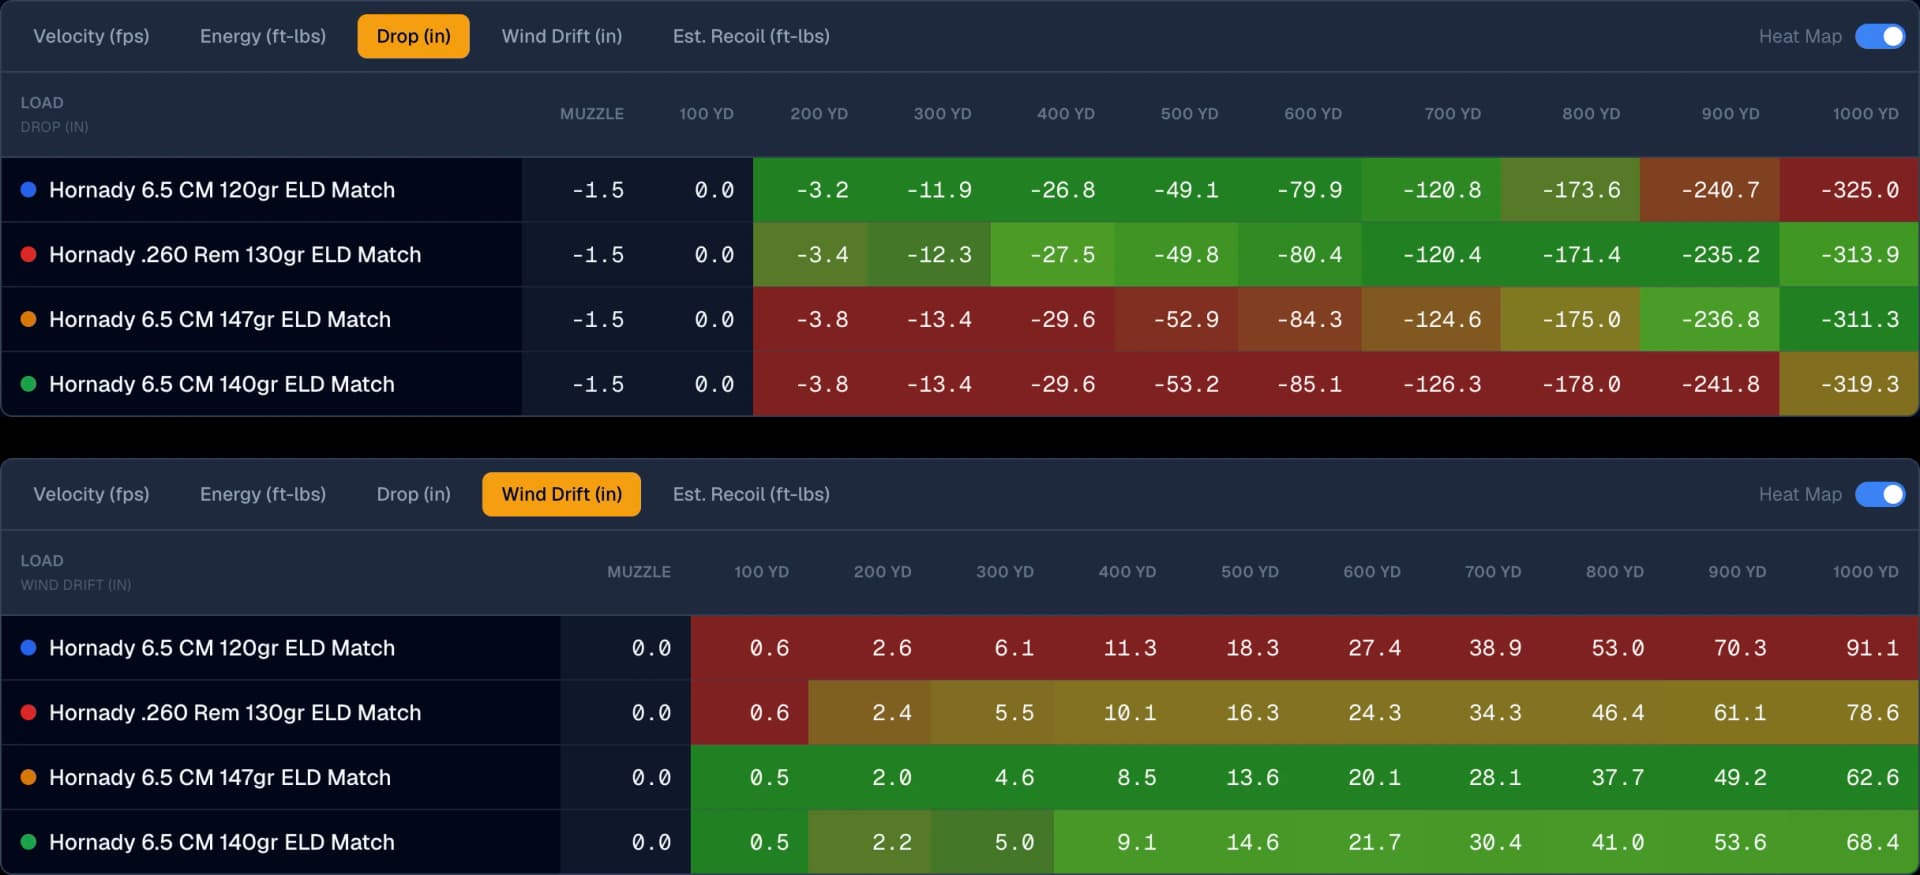1920x875 pixels.
Task: Click blue dot for 120gr load in wind drift table
Action: (x=29, y=647)
